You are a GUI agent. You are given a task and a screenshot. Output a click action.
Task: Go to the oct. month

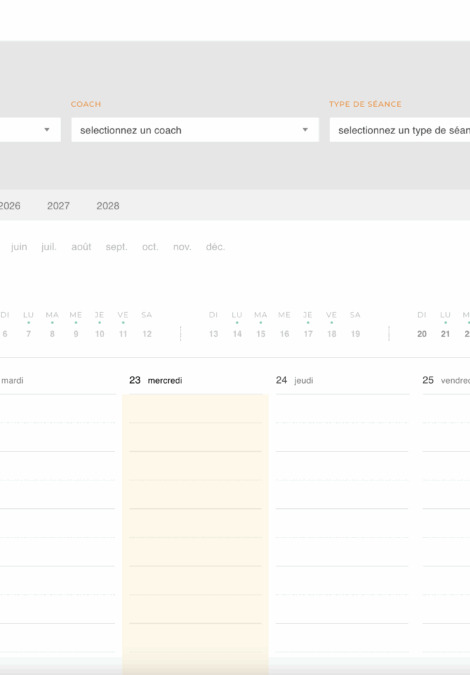(150, 247)
